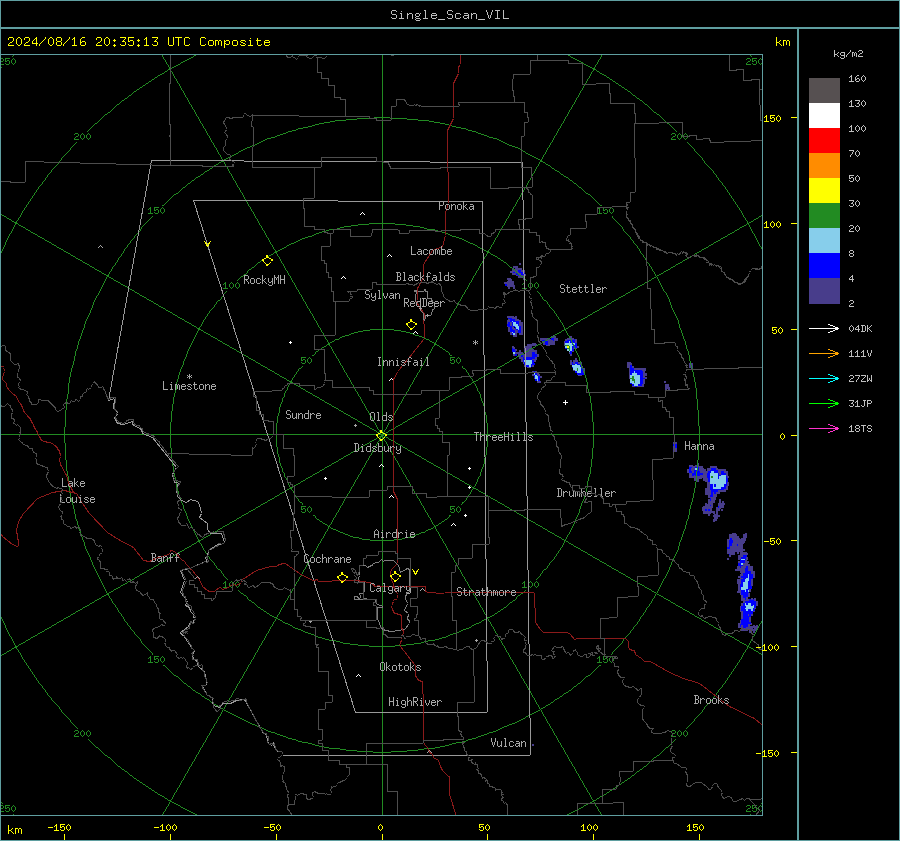Click the white 04DK arrow icon

824,328
